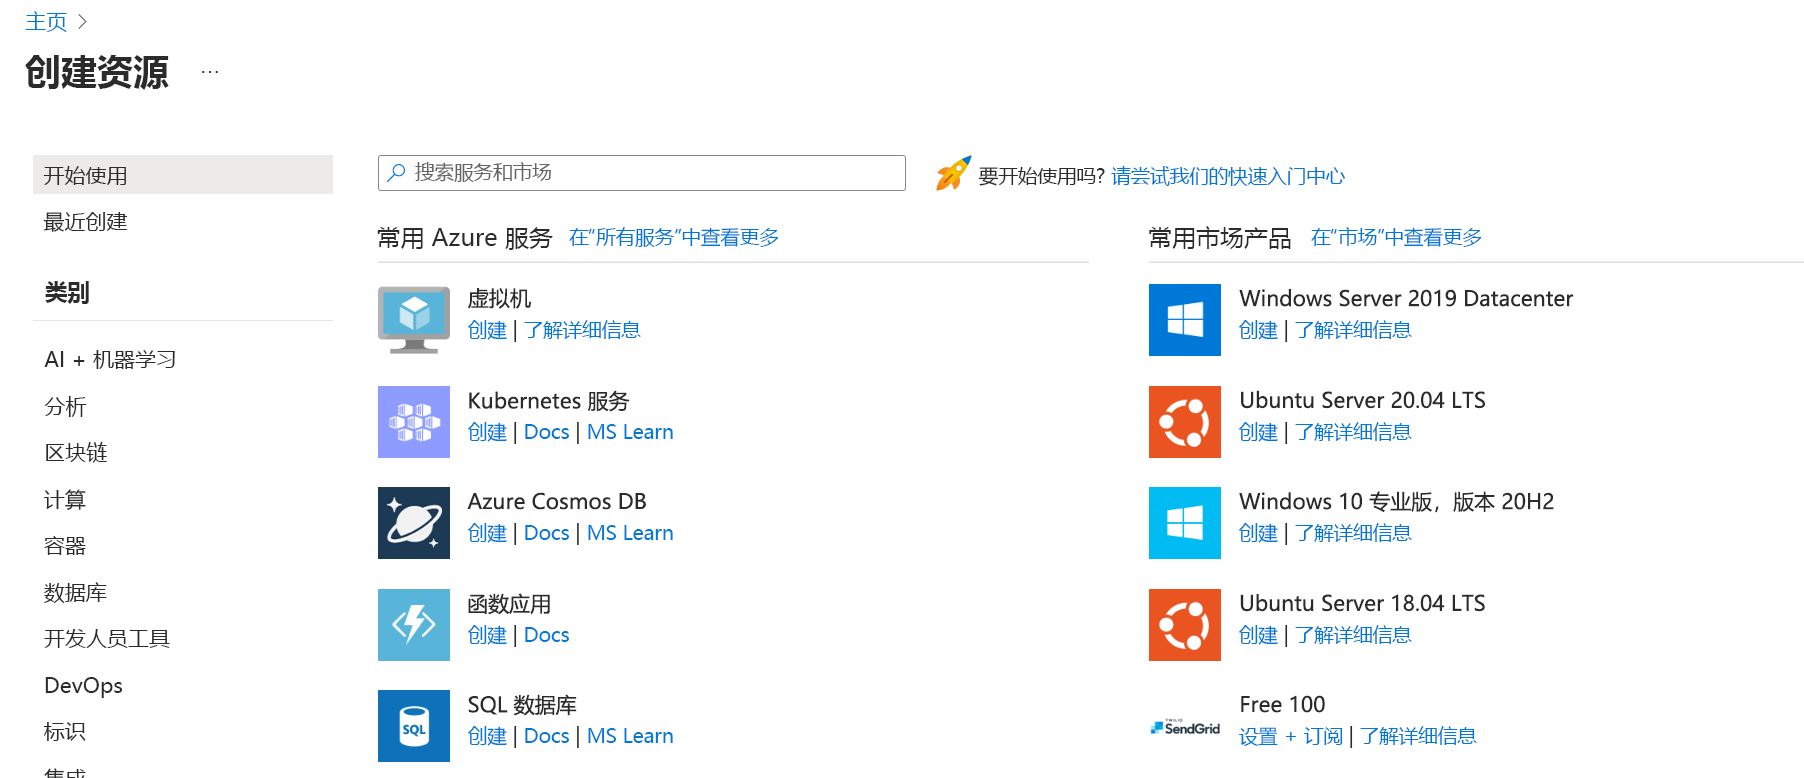The height and width of the screenshot is (778, 1804).
Task: Go back to 主页 breadcrumb
Action: coord(46,22)
